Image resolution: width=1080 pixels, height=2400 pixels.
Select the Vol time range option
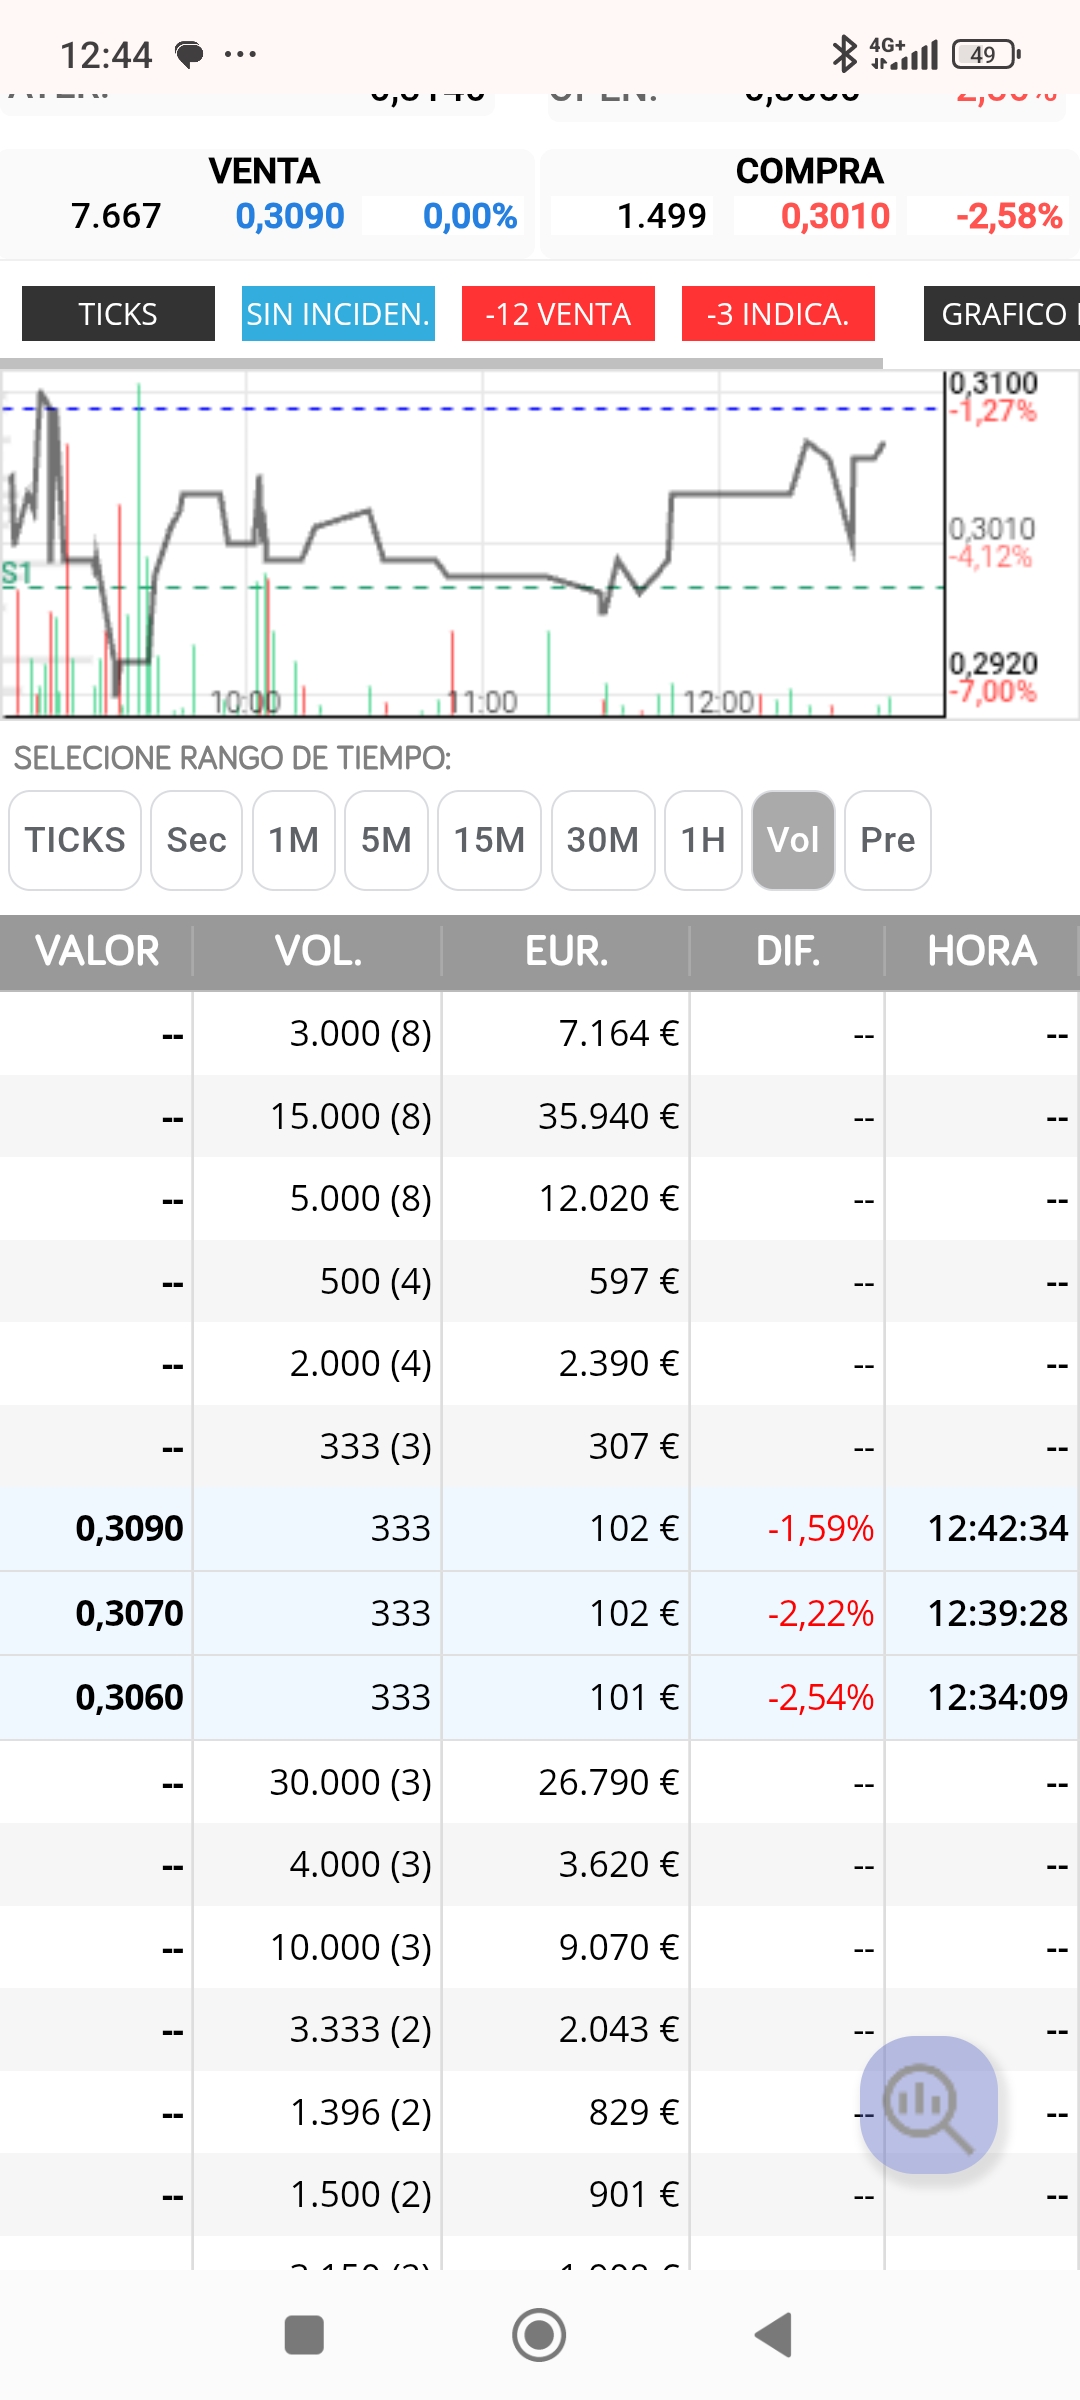click(x=793, y=840)
